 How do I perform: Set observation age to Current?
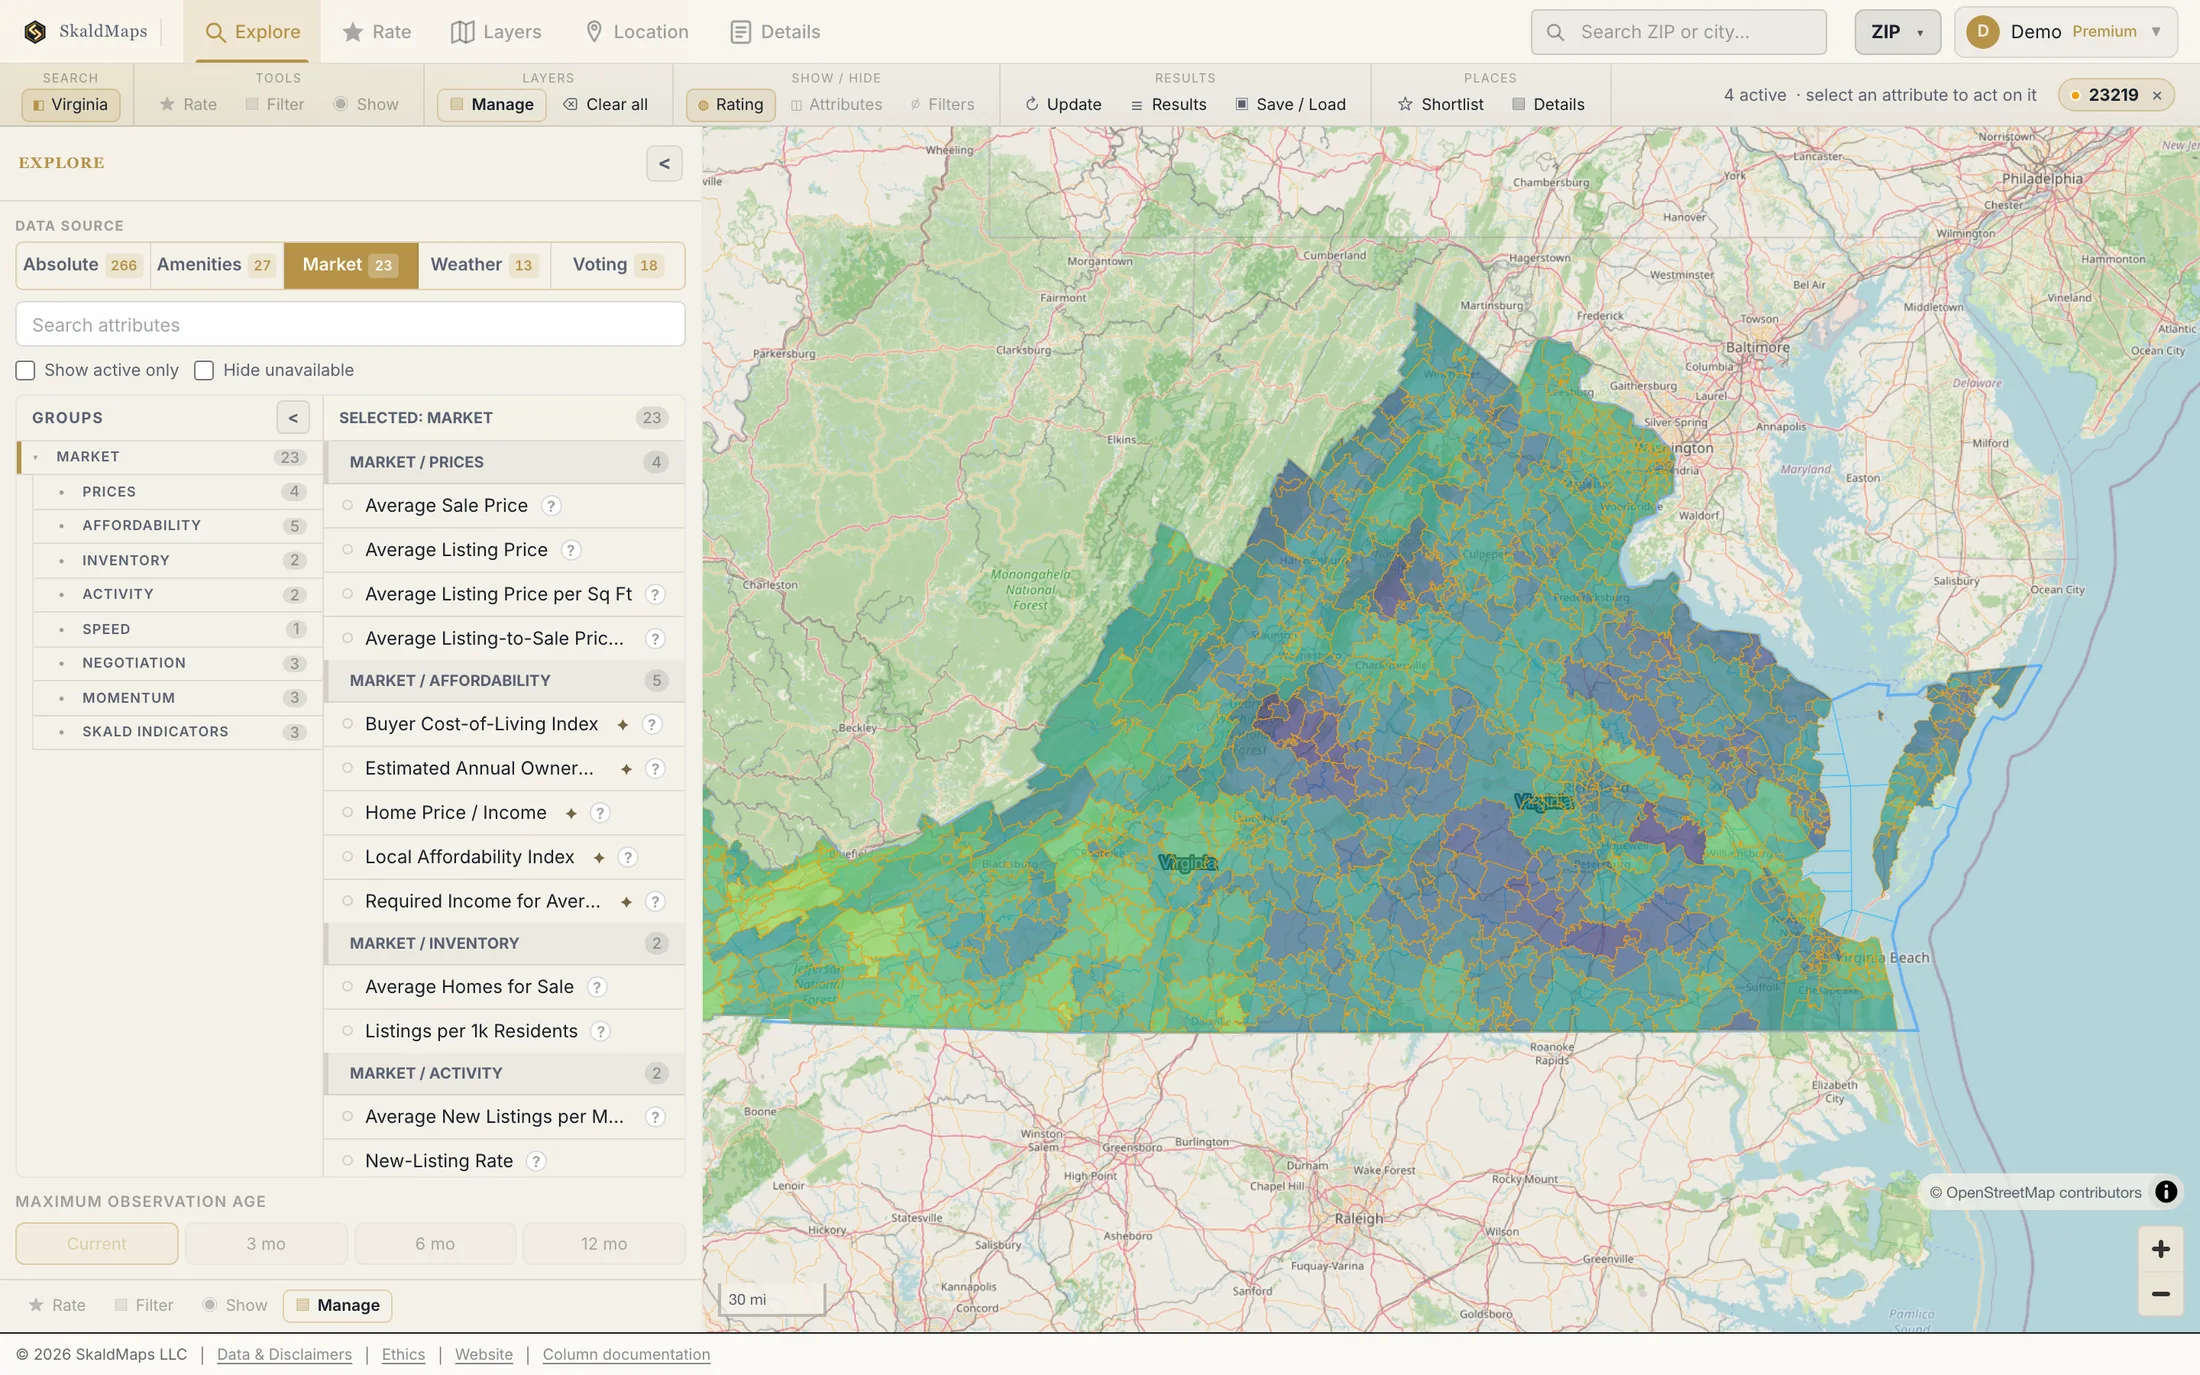click(97, 1244)
